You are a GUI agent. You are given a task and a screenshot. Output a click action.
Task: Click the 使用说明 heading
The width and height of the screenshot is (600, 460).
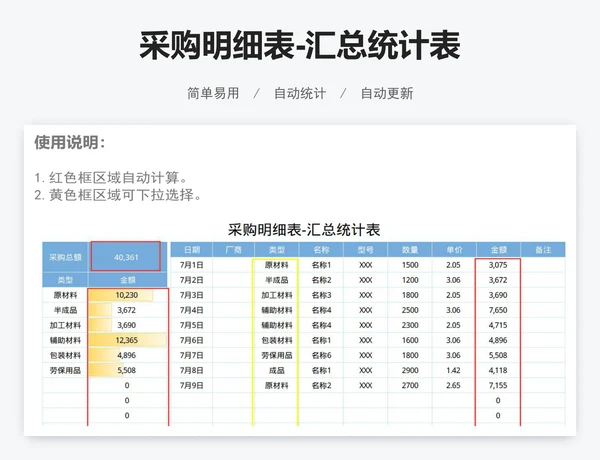(70, 142)
